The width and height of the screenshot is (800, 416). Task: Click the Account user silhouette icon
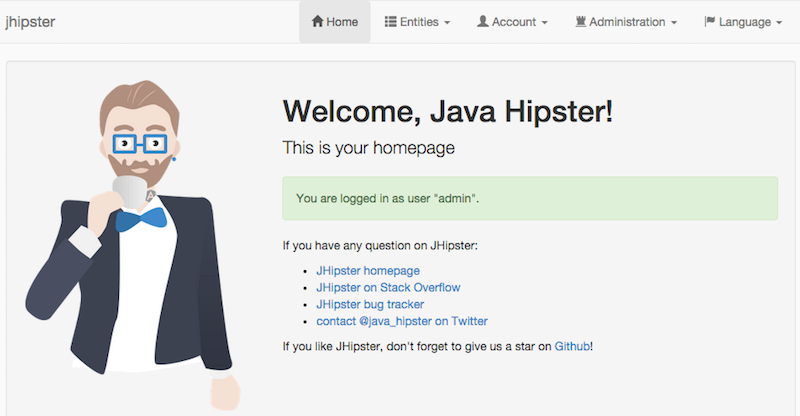coord(482,22)
